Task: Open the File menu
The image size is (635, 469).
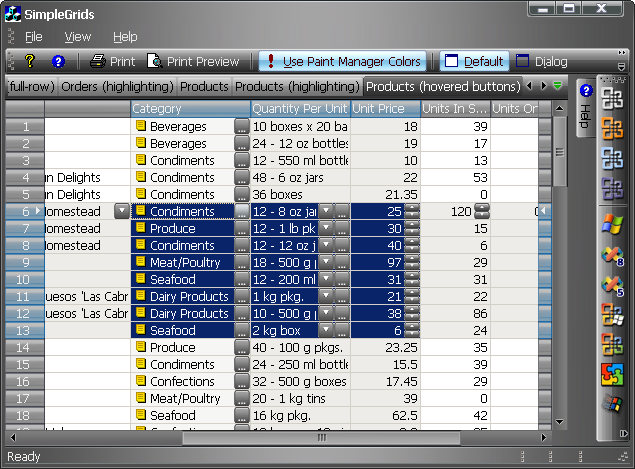Action: [34, 37]
